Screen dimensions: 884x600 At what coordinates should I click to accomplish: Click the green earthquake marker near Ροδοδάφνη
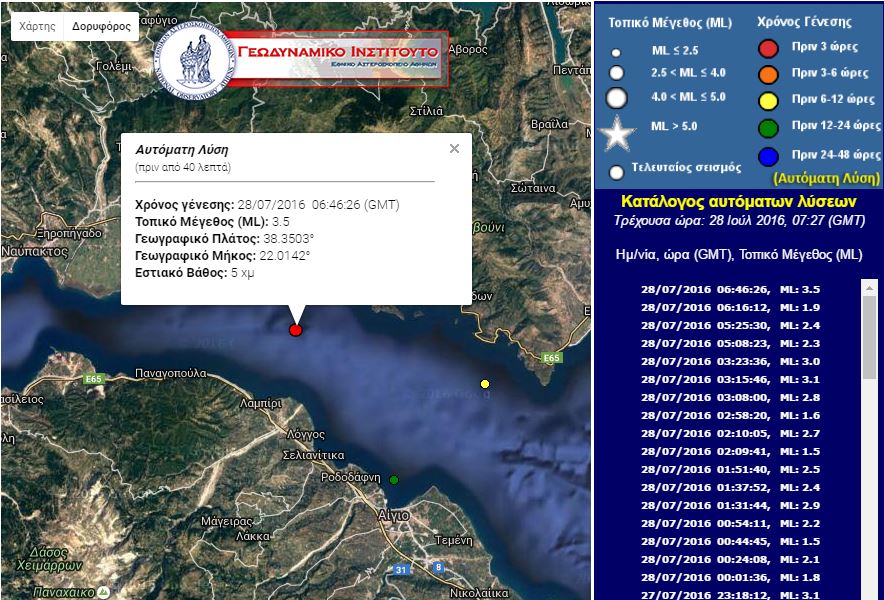[396, 478]
